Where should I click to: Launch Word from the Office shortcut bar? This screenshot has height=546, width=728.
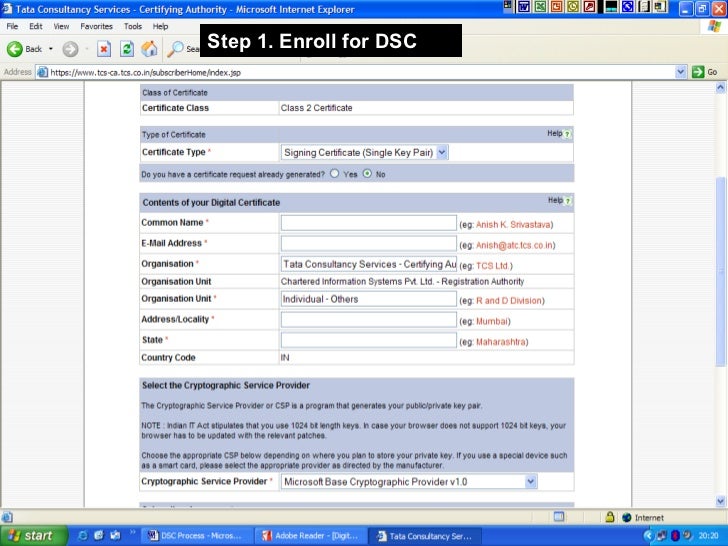[x=524, y=7]
